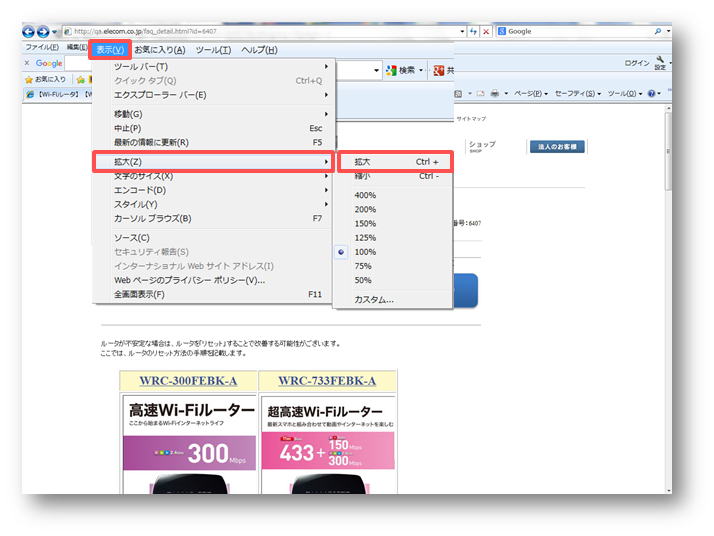Click the browser Forward arrow button
The width and height of the screenshot is (714, 536).
pyautogui.click(x=43, y=31)
